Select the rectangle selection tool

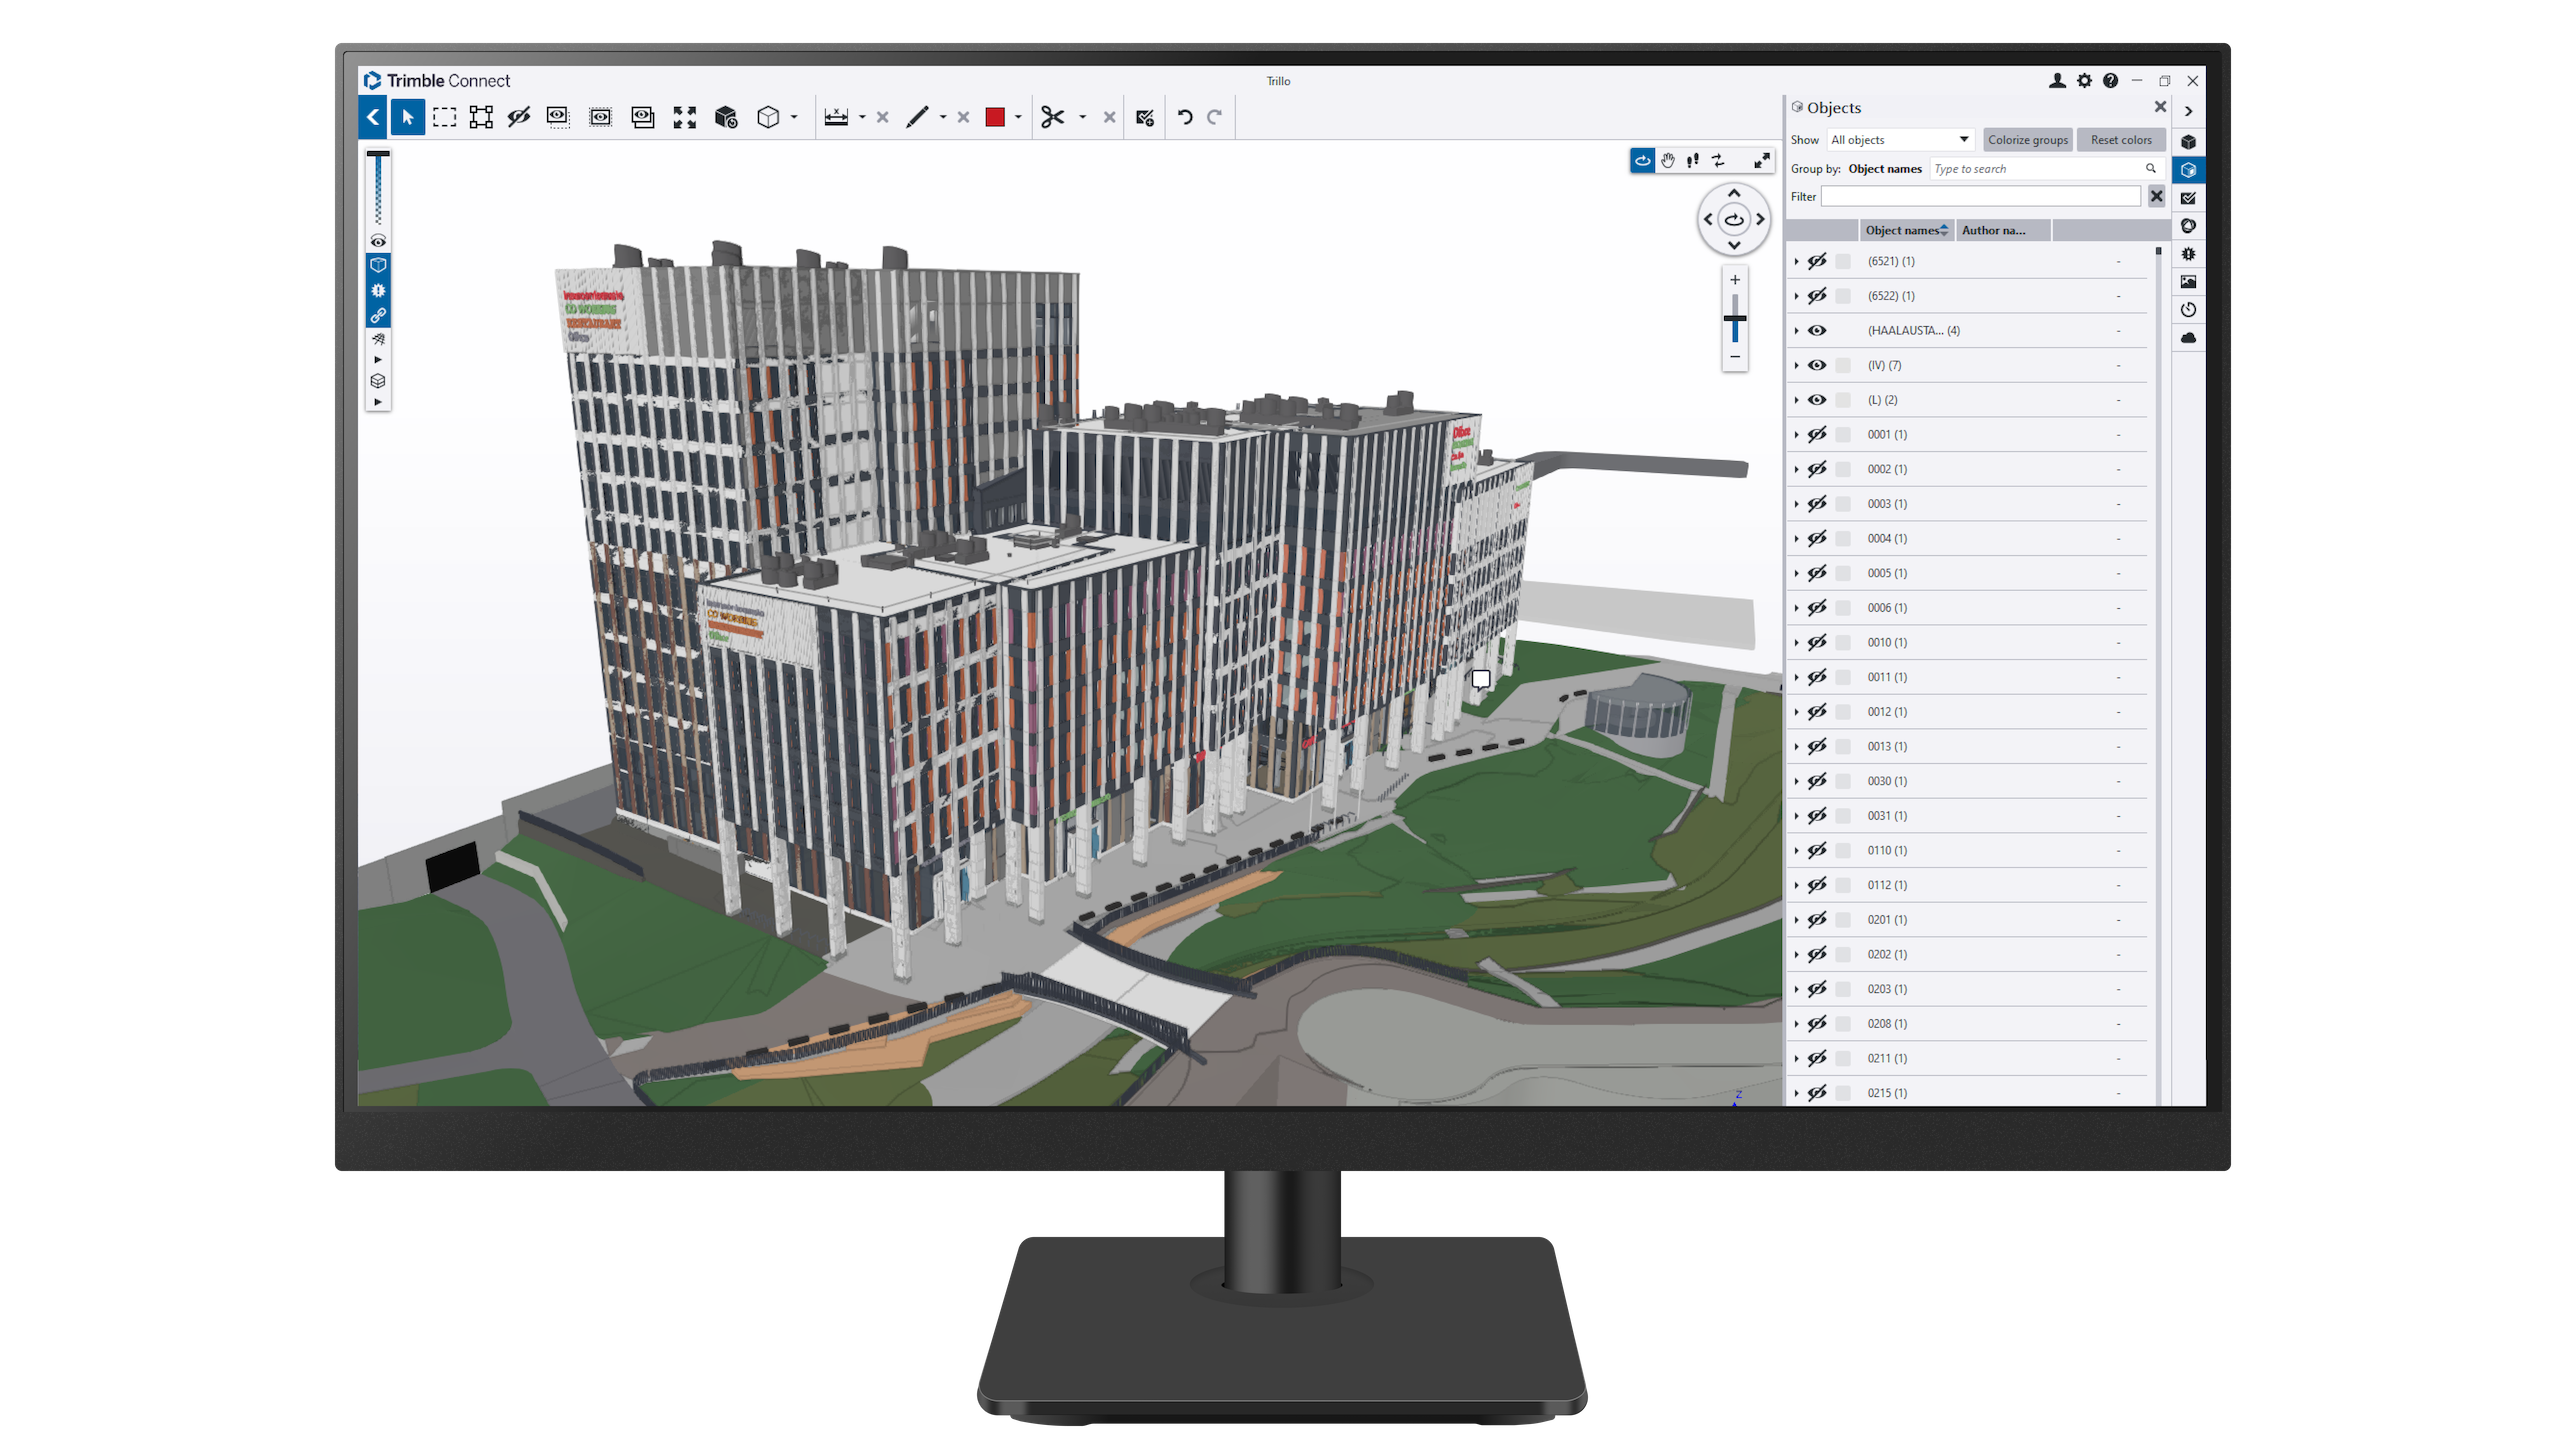pyautogui.click(x=444, y=117)
